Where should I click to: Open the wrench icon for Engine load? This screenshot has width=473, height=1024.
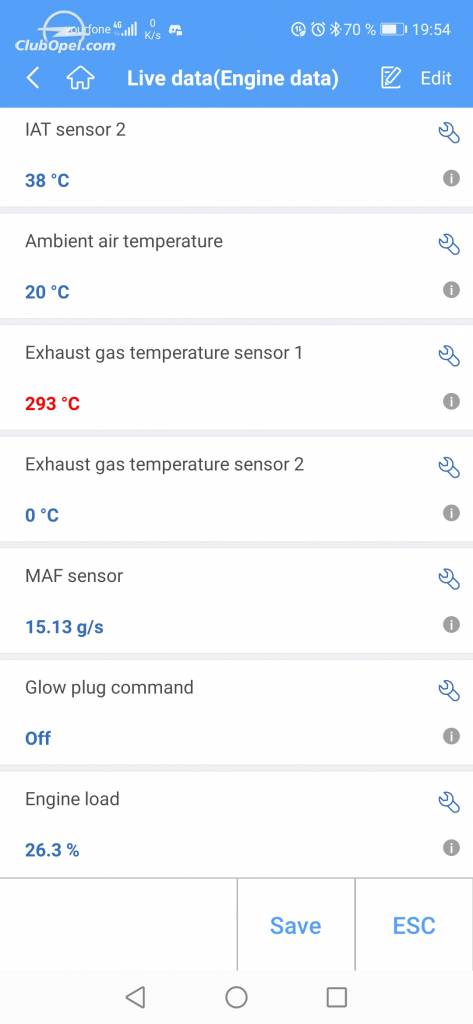tap(449, 802)
